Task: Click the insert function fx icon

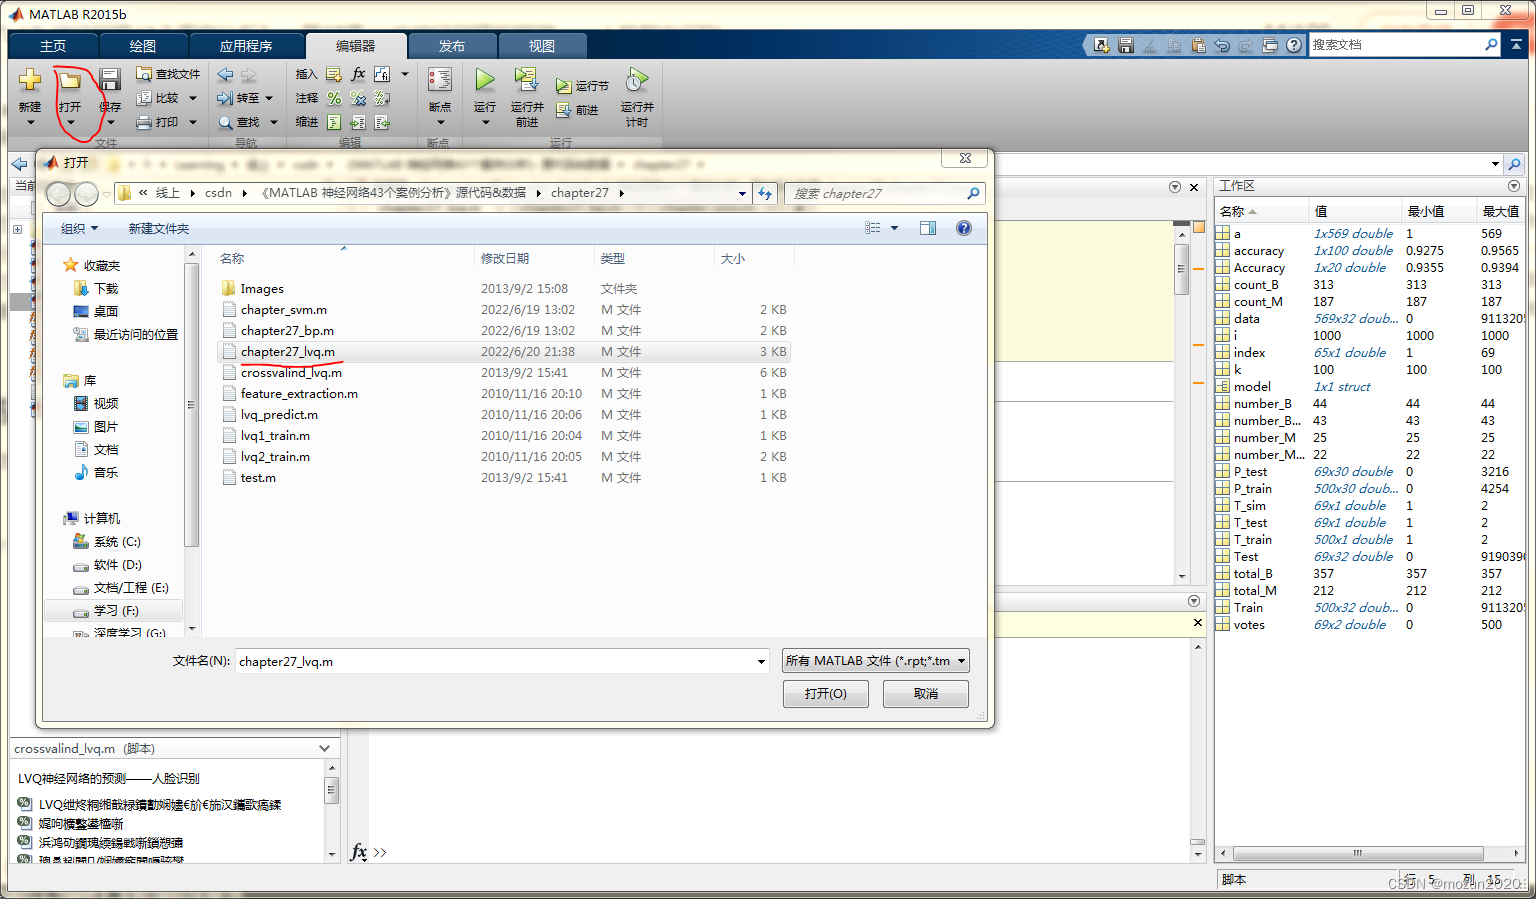Action: click(x=358, y=74)
